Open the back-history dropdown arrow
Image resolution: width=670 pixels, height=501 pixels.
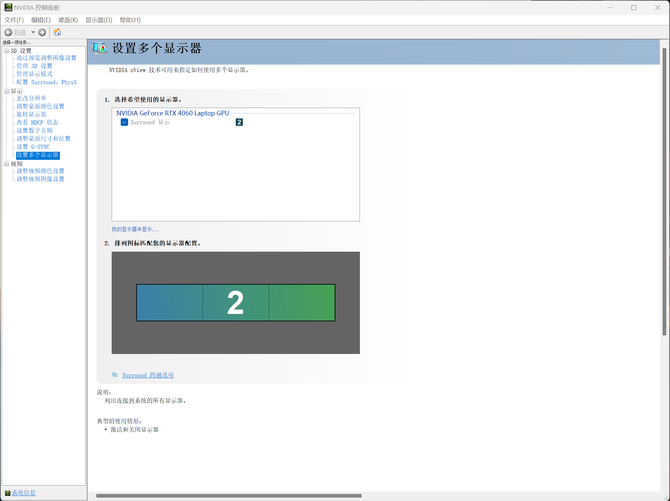coord(33,32)
